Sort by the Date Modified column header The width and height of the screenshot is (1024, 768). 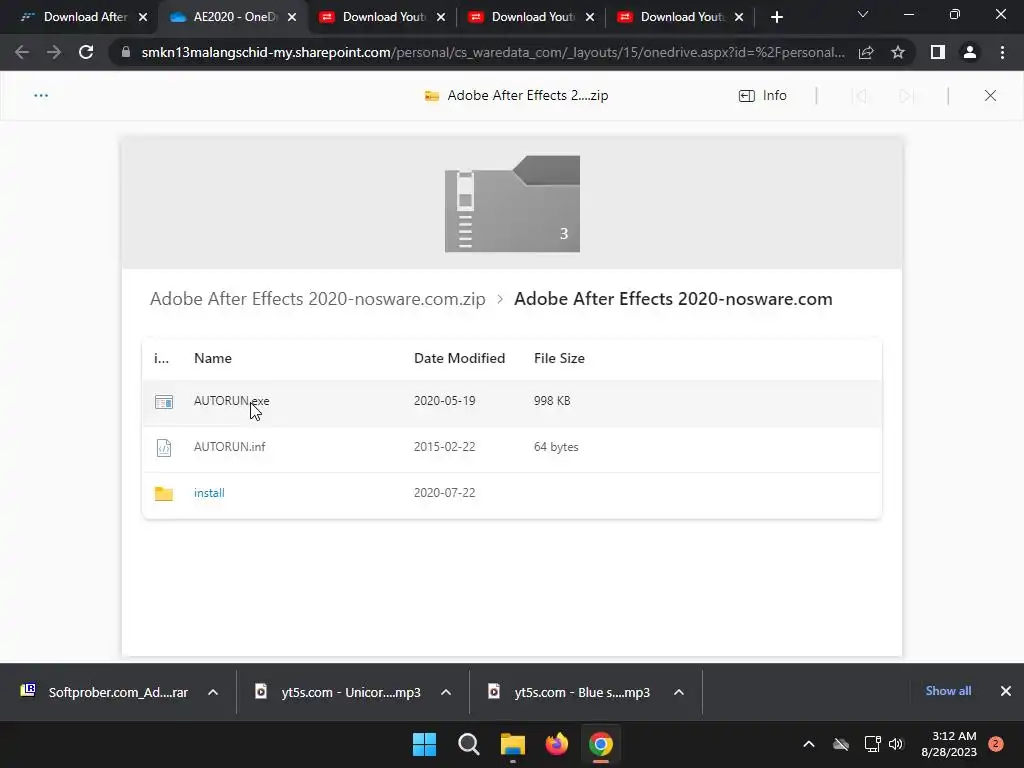(x=459, y=358)
